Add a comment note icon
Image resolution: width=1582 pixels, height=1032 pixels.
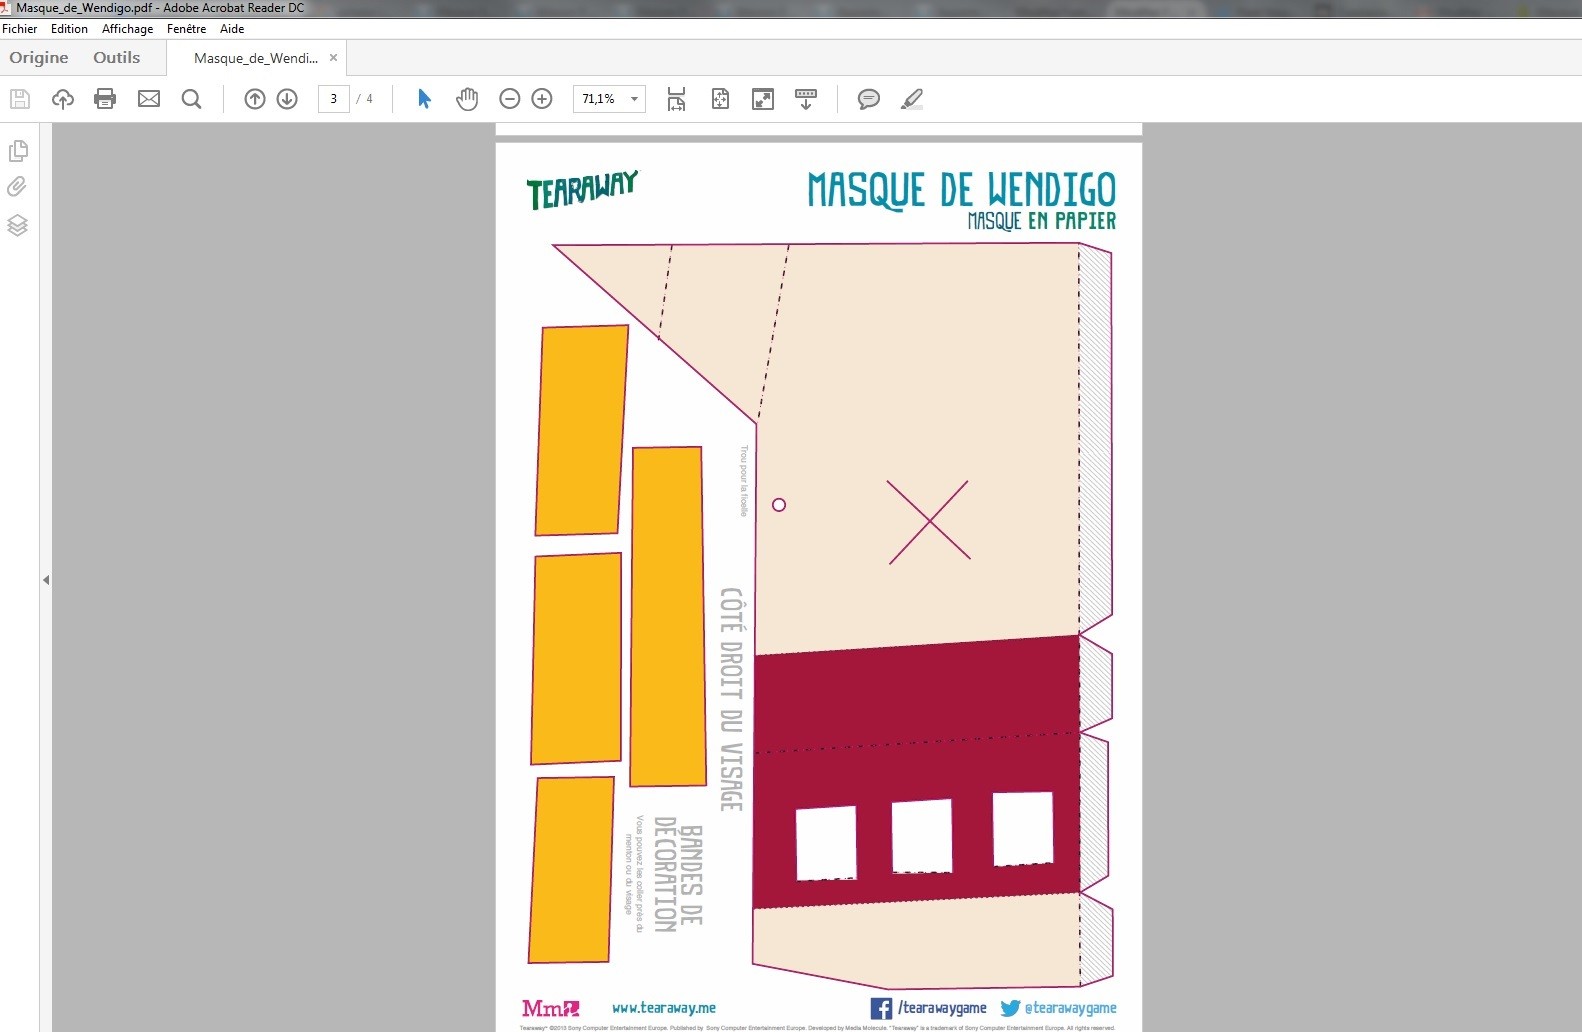pyautogui.click(x=868, y=99)
